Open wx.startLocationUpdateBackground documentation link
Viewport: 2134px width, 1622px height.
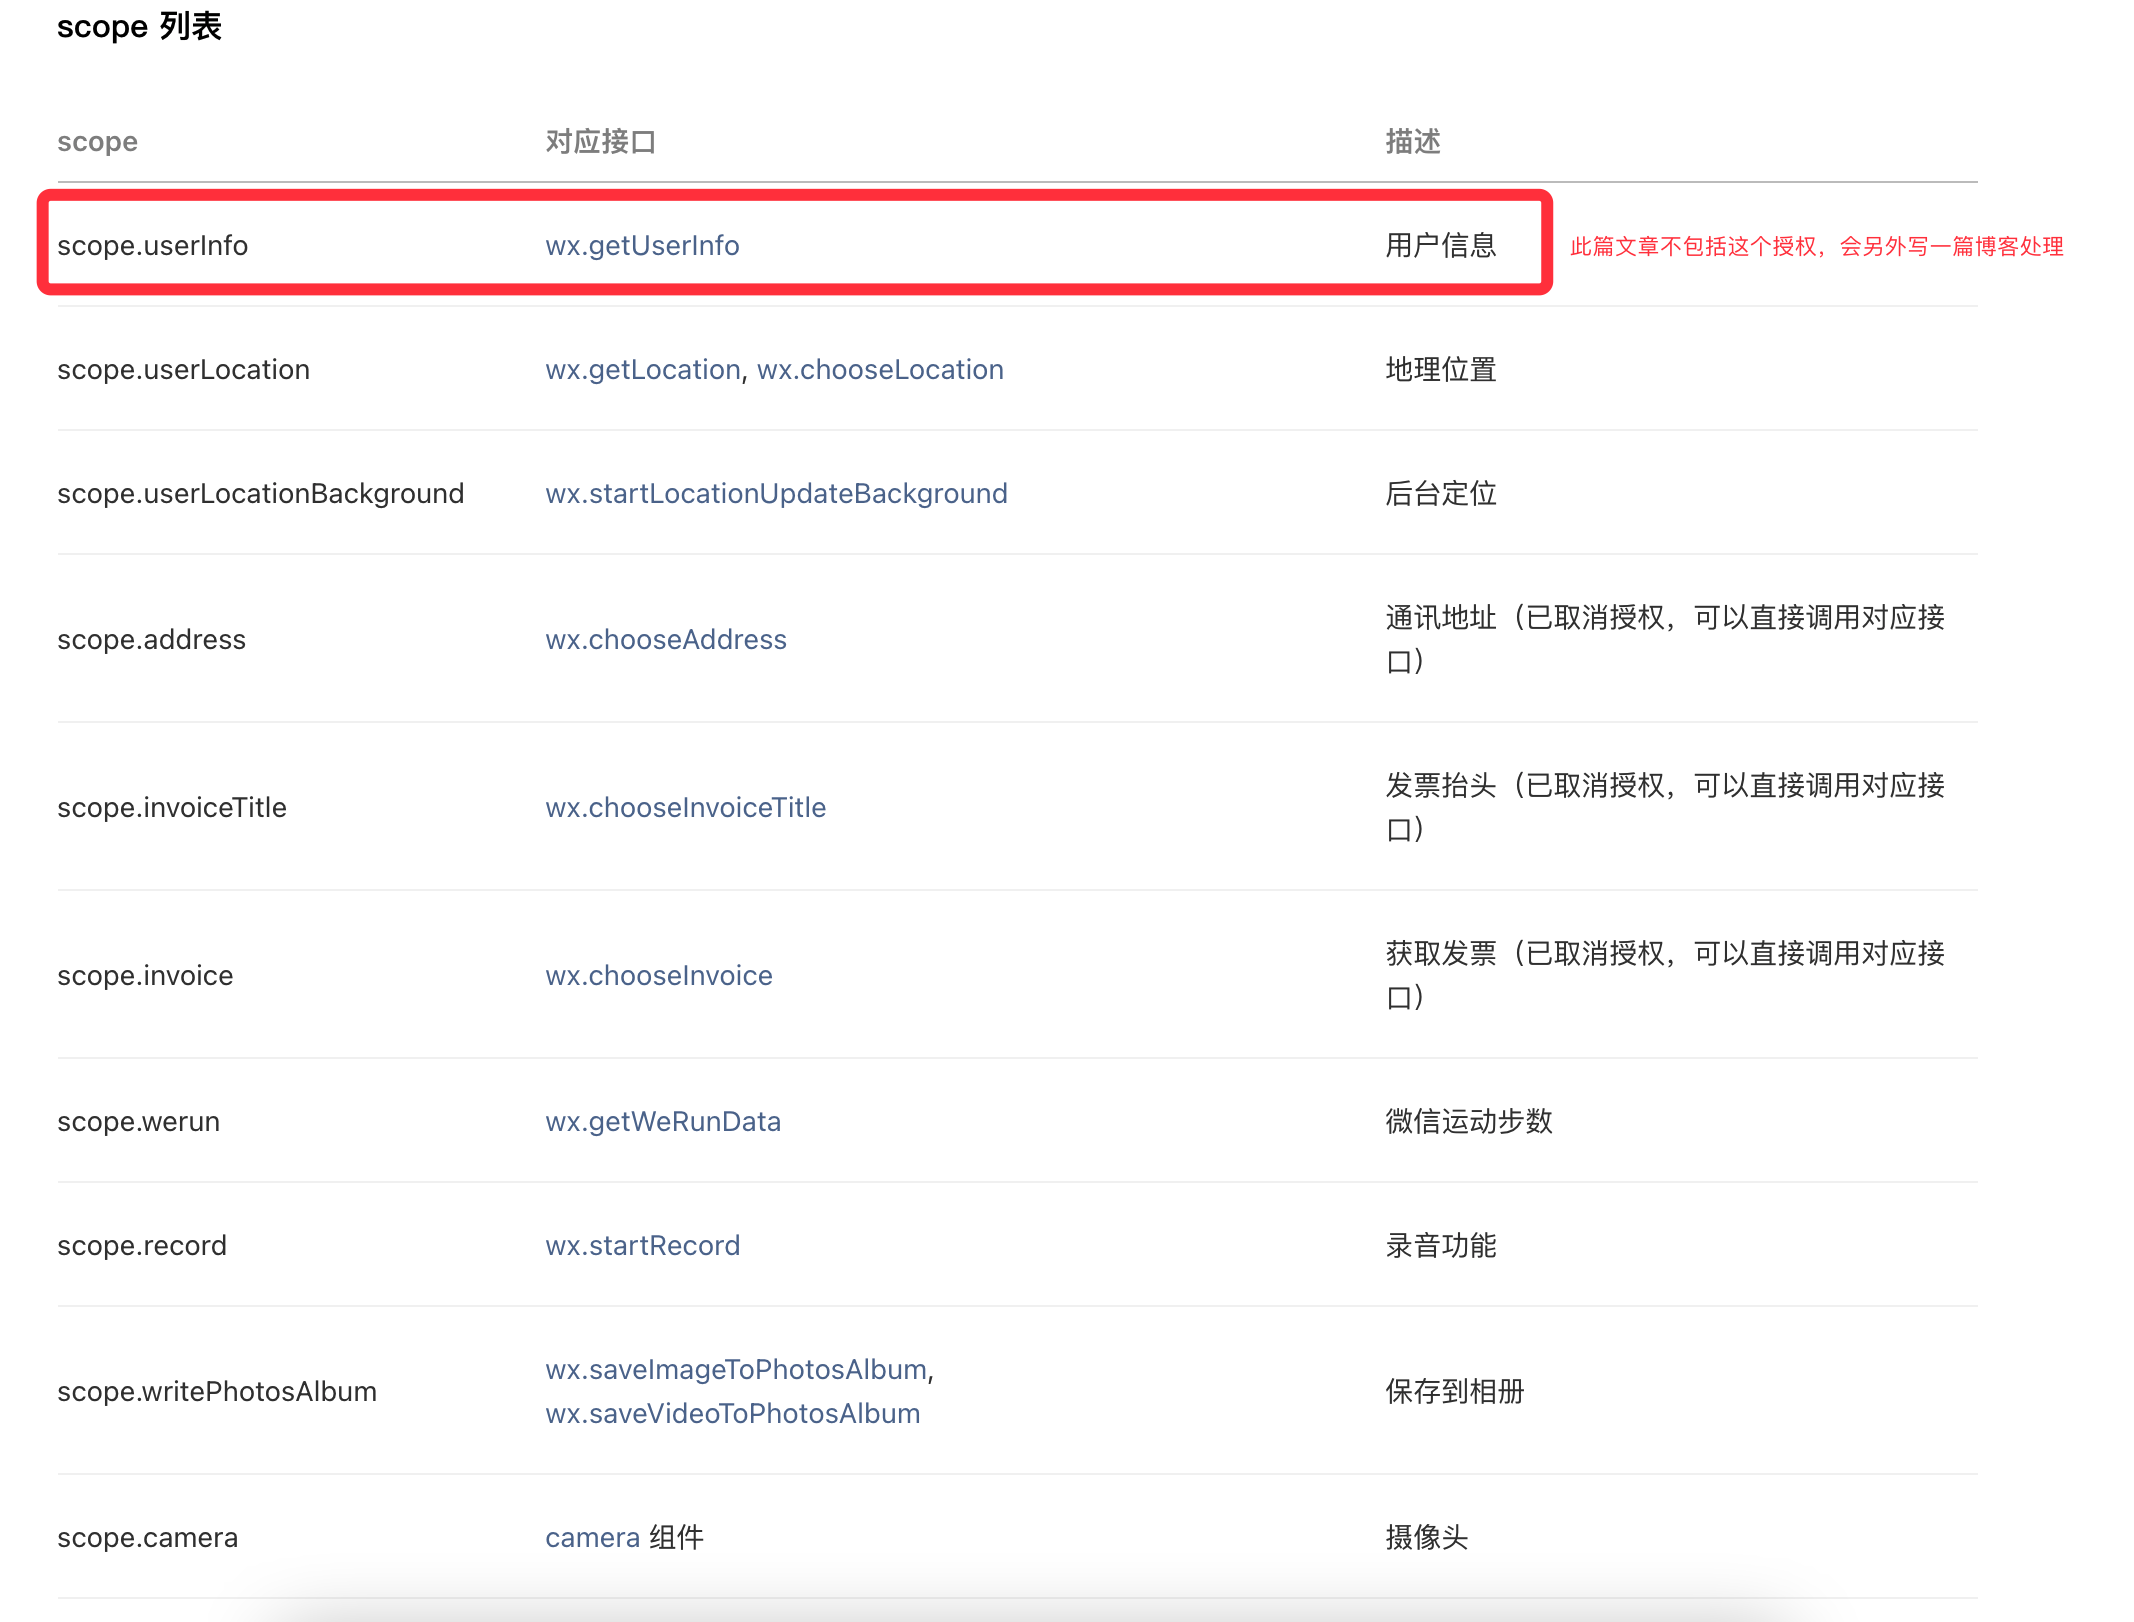(x=776, y=494)
